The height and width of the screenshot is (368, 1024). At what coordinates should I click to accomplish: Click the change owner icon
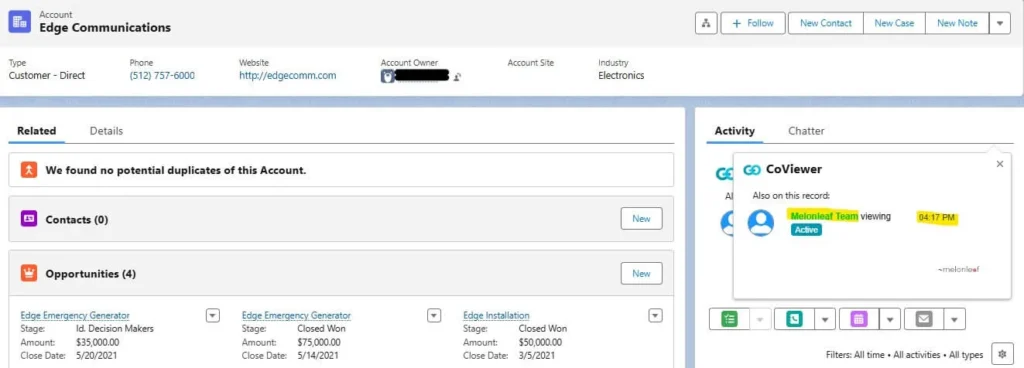click(x=458, y=77)
